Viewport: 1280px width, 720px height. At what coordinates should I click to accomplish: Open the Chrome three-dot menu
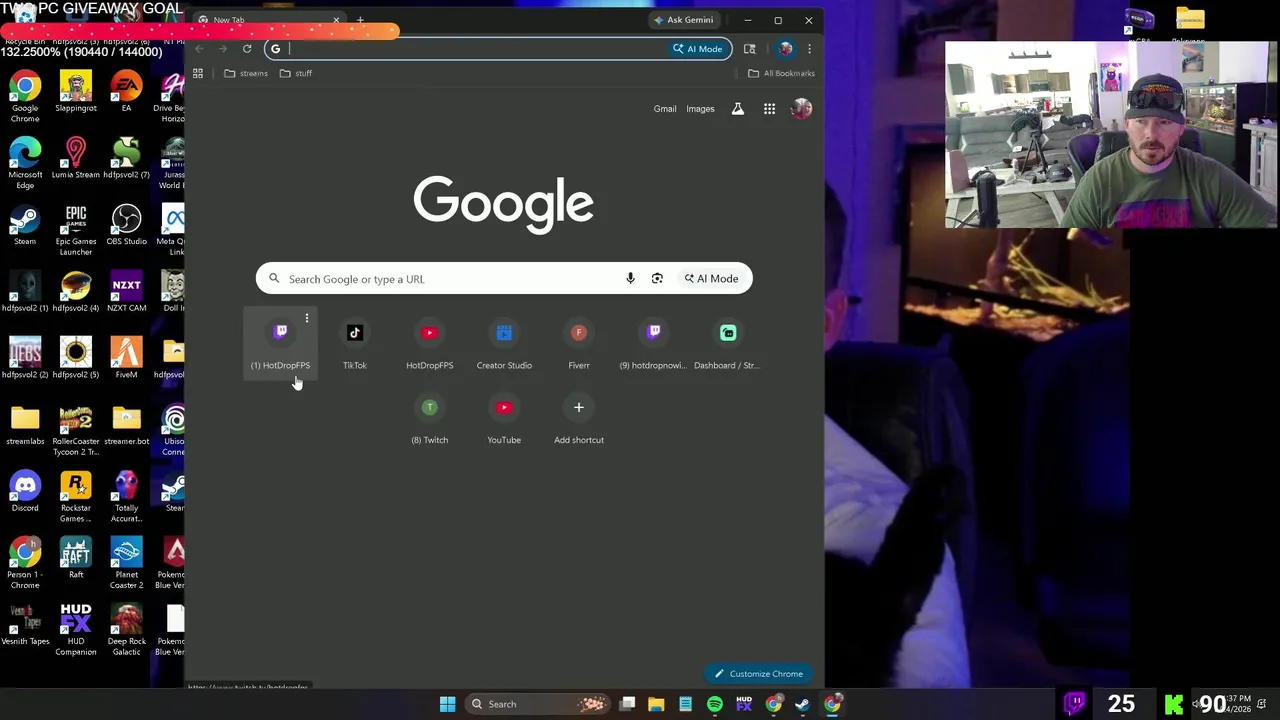tap(809, 49)
